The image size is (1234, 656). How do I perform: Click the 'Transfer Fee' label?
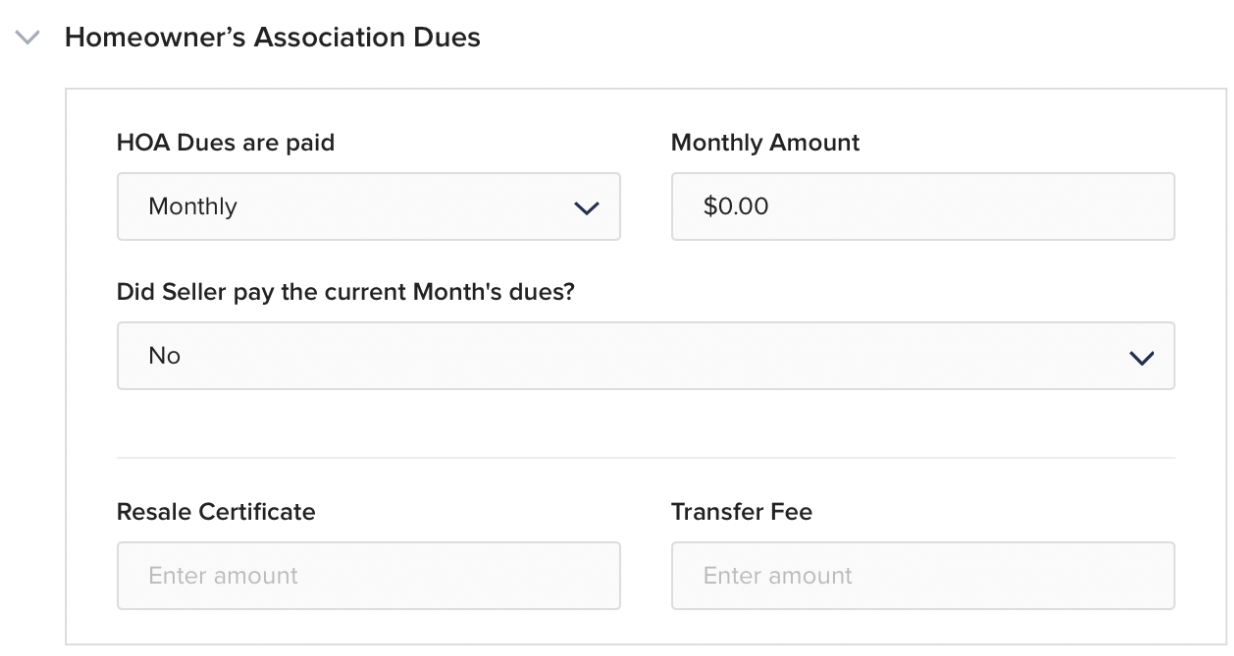[741, 513]
